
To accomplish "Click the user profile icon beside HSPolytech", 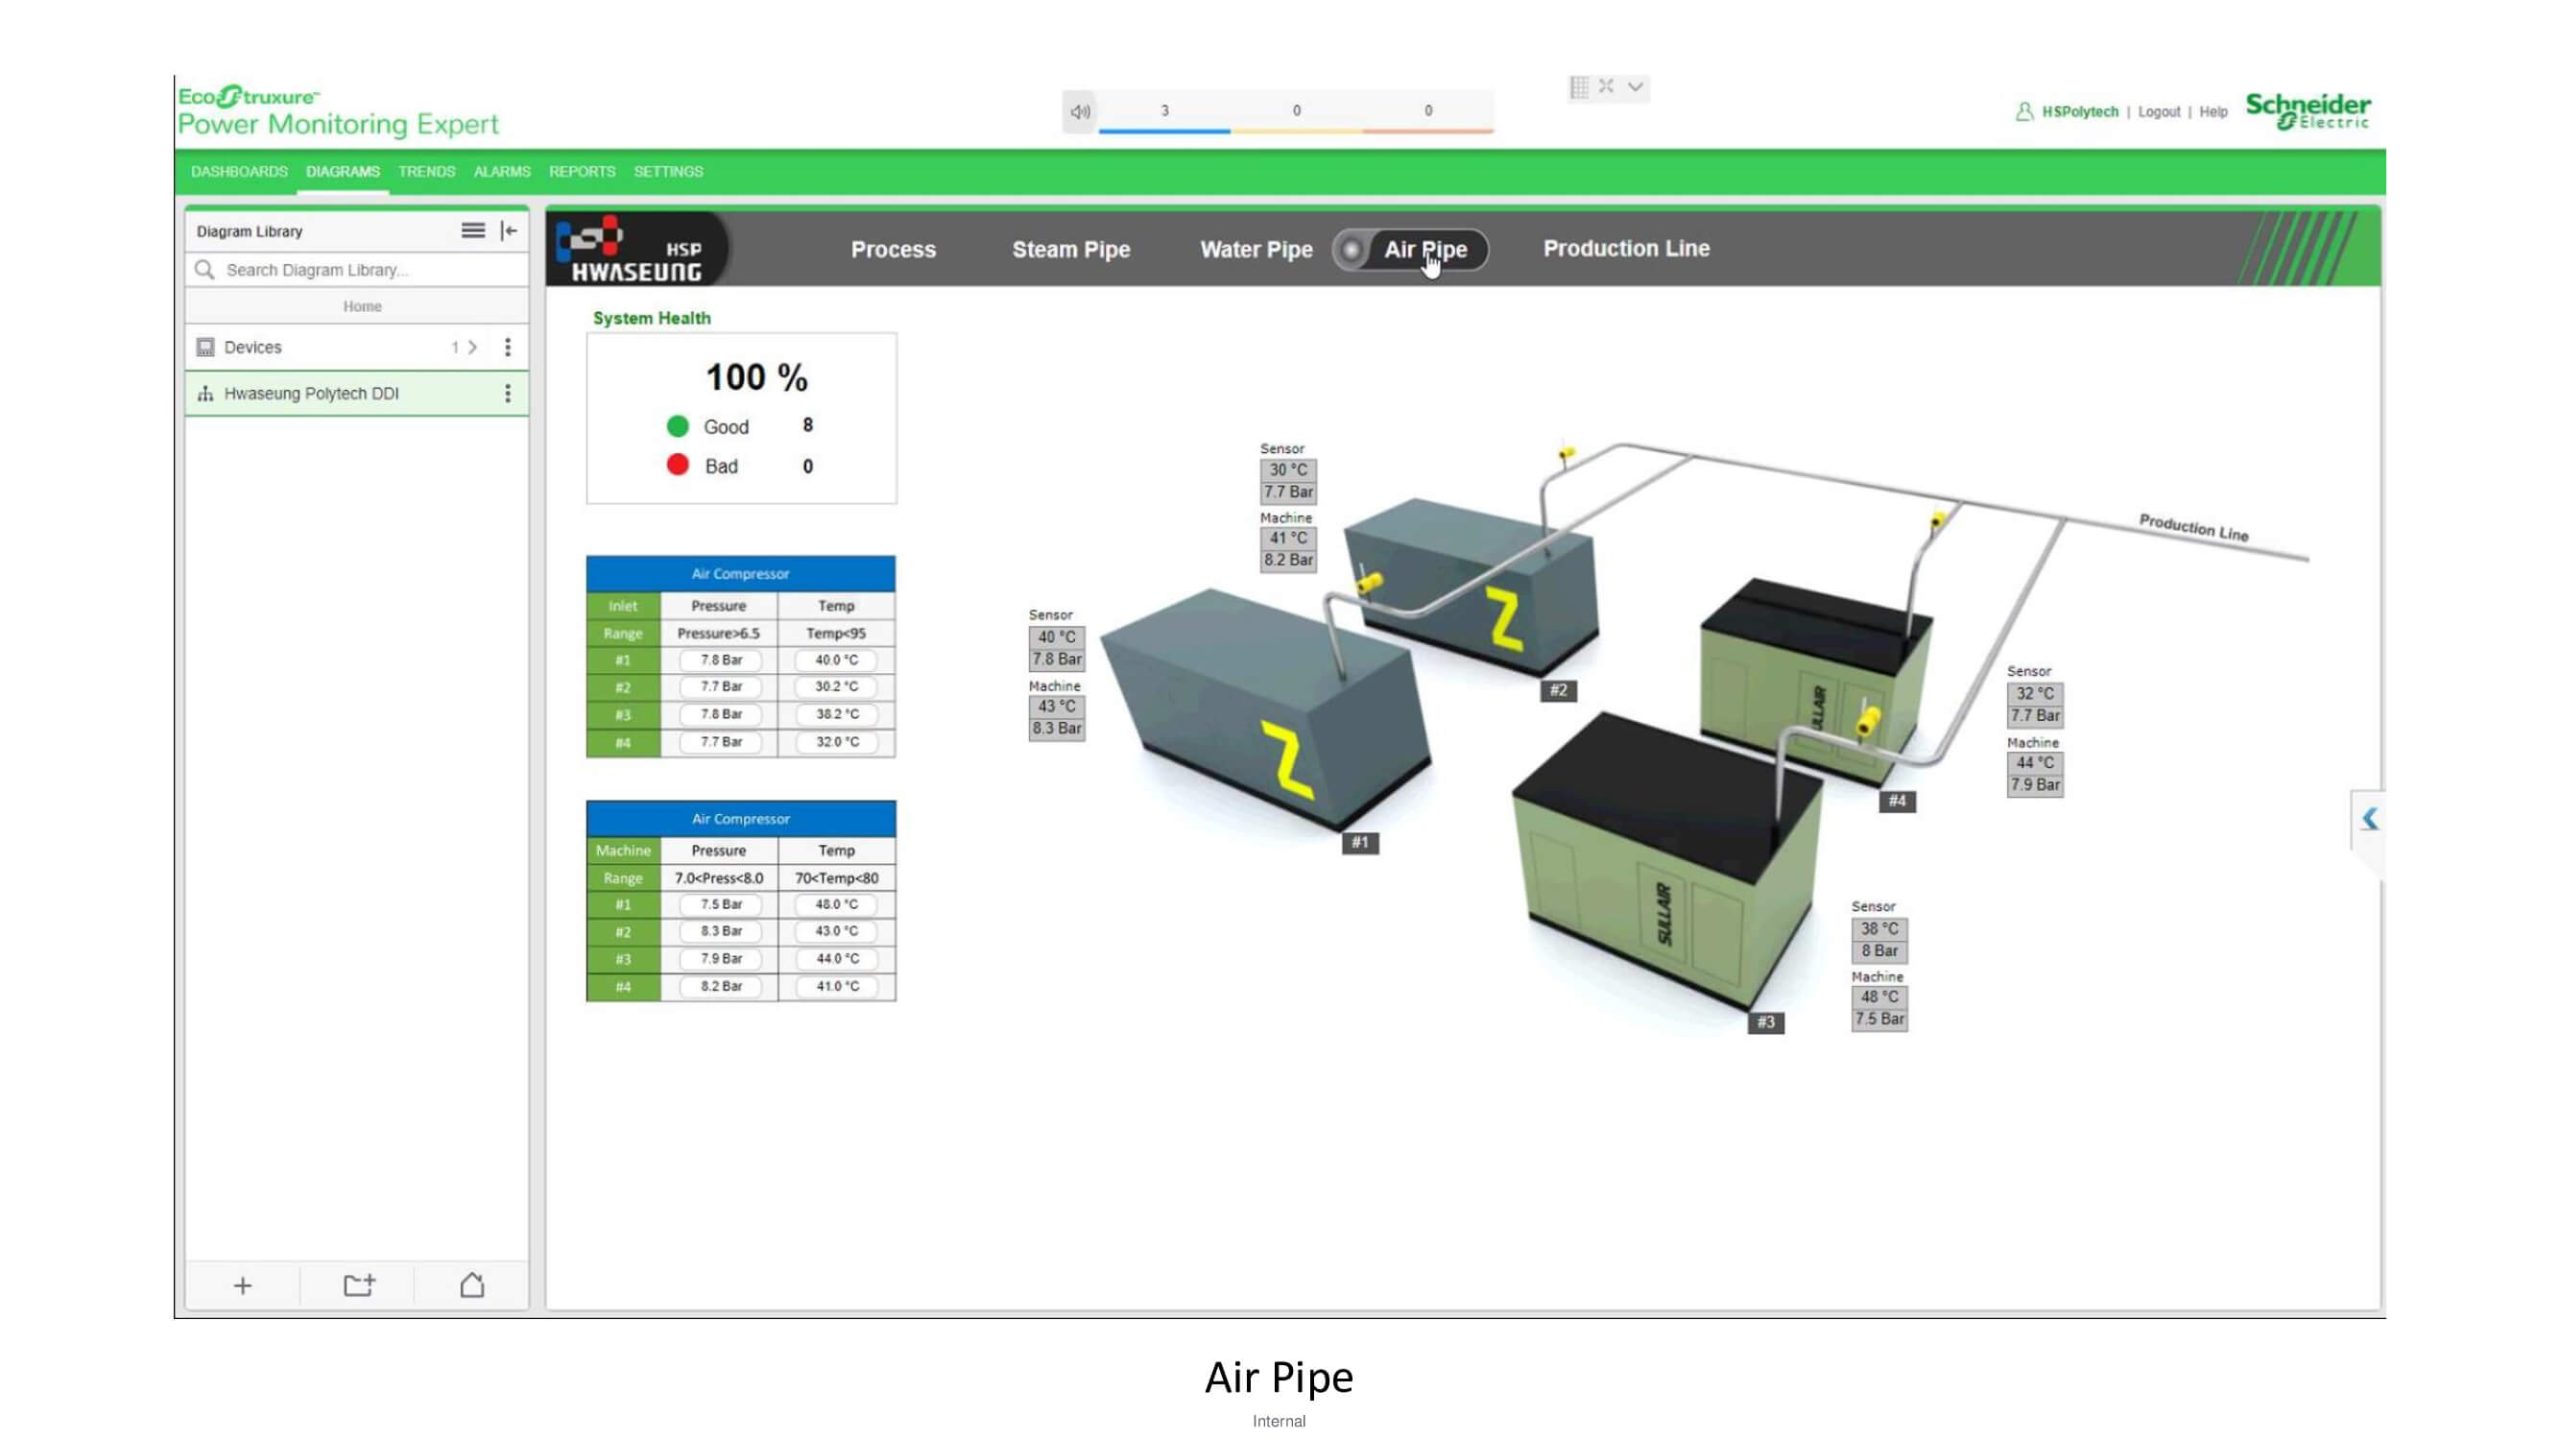I will click(2023, 111).
